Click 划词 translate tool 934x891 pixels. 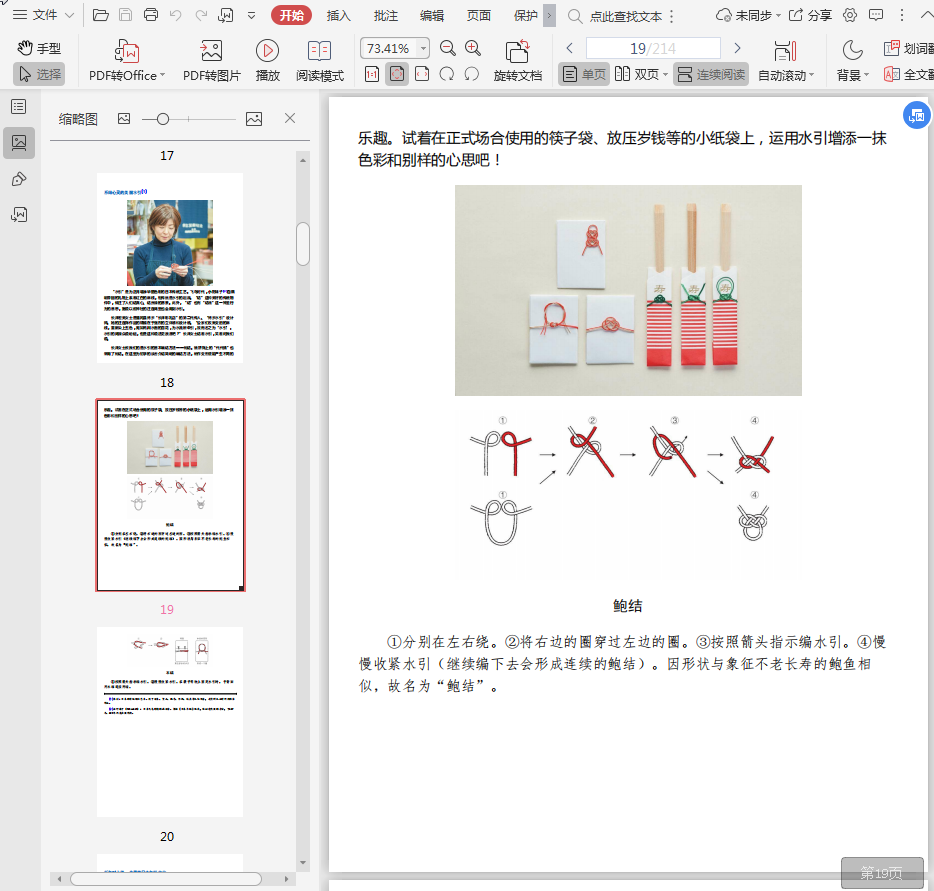coord(908,48)
